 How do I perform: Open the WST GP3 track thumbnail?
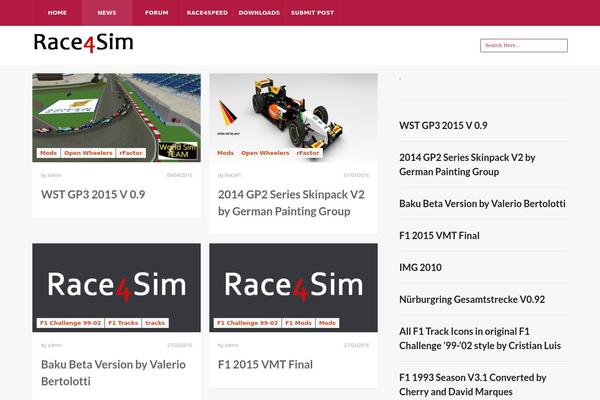[116, 118]
